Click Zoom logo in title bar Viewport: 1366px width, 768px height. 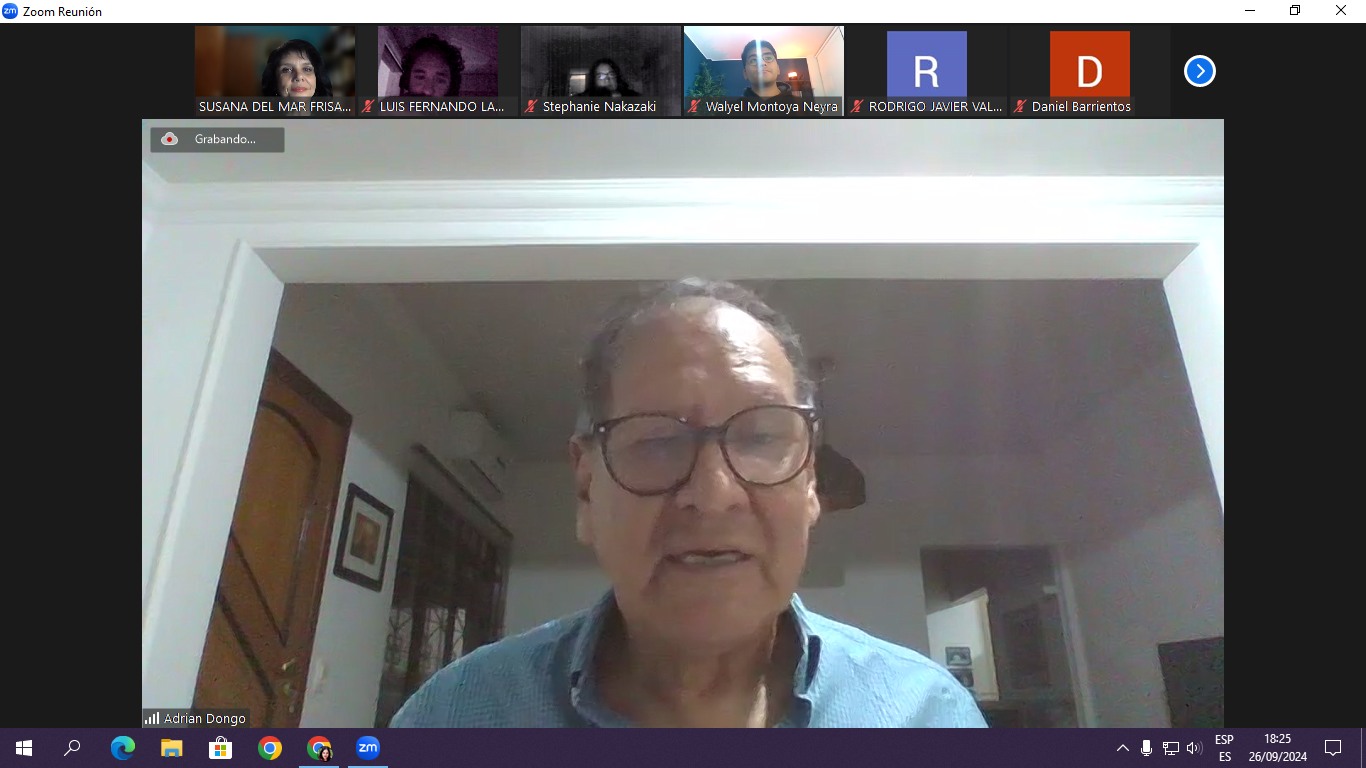pos(10,11)
